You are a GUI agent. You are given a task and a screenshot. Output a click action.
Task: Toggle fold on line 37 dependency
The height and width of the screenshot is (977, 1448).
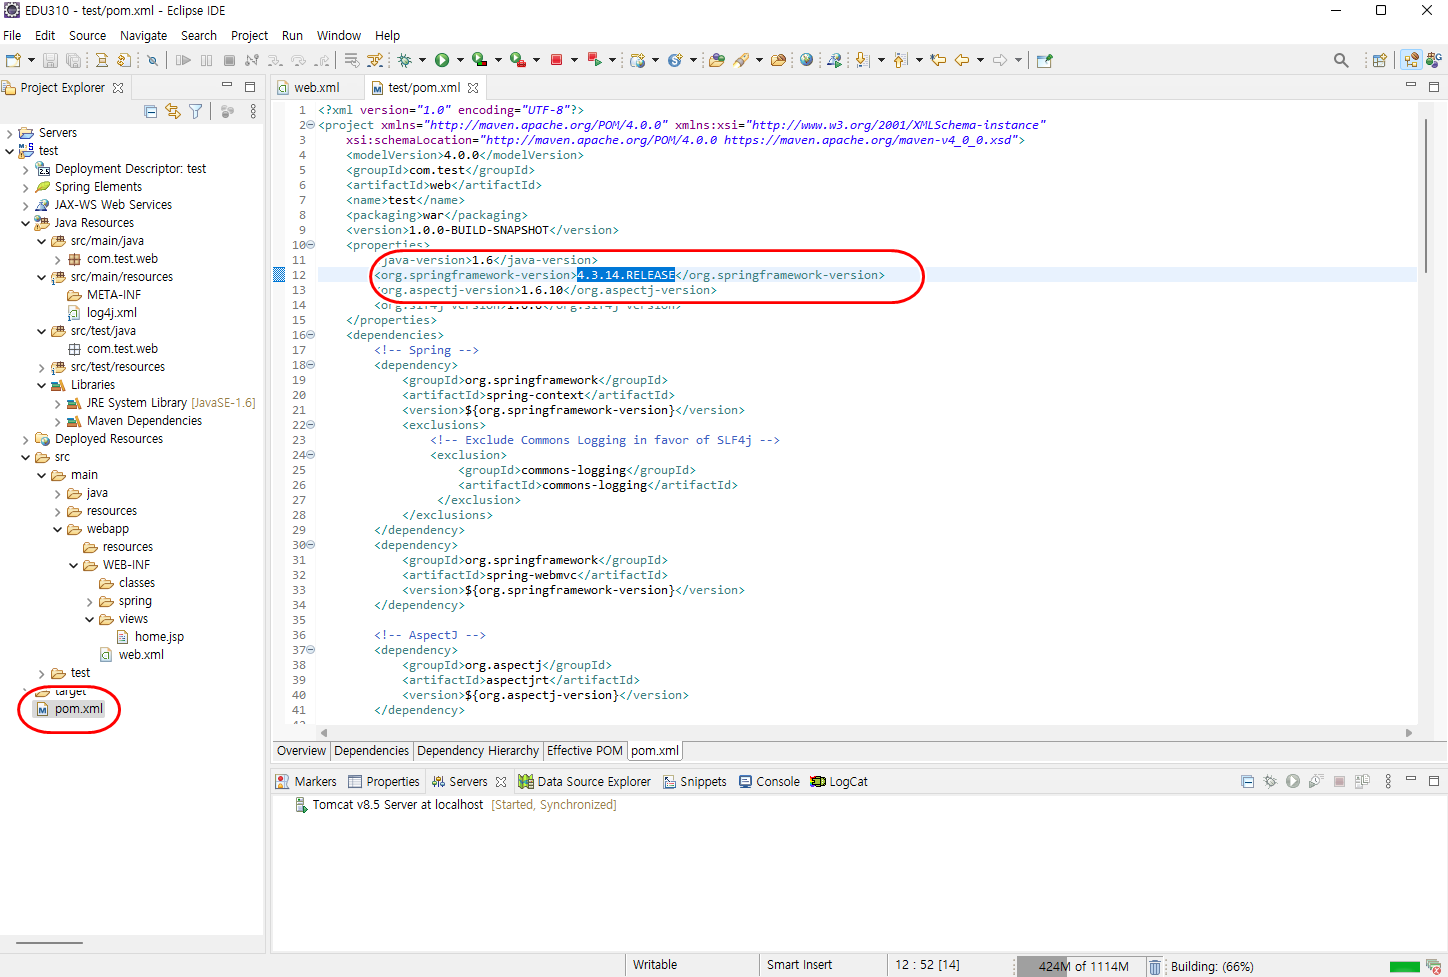(x=311, y=650)
